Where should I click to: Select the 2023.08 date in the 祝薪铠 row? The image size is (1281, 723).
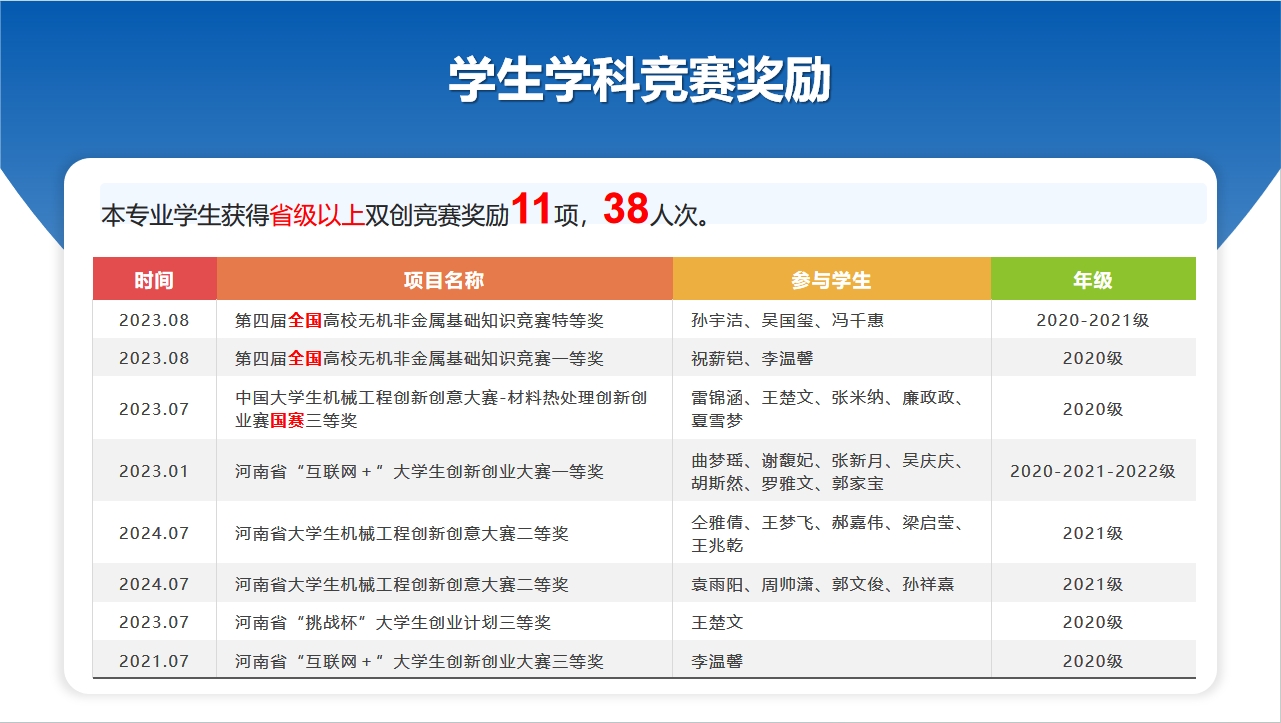coord(154,358)
